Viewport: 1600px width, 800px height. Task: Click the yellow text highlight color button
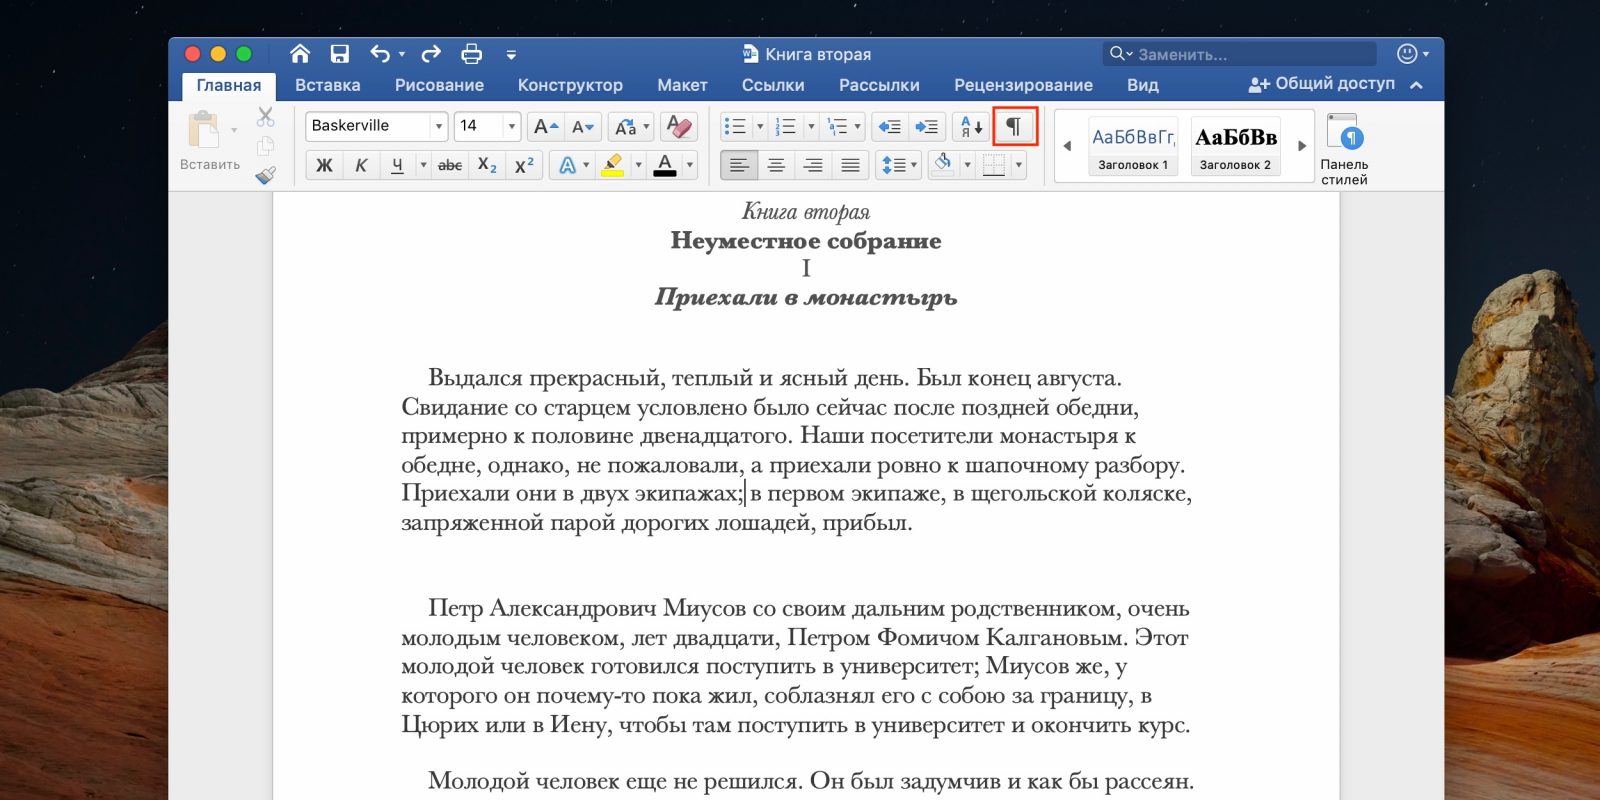[613, 165]
